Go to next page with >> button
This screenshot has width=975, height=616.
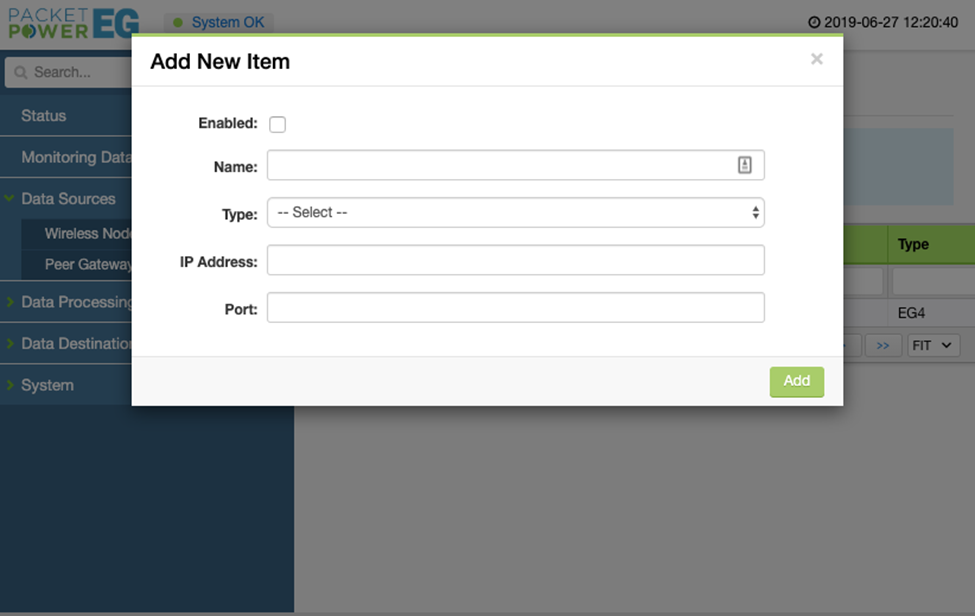pos(882,345)
